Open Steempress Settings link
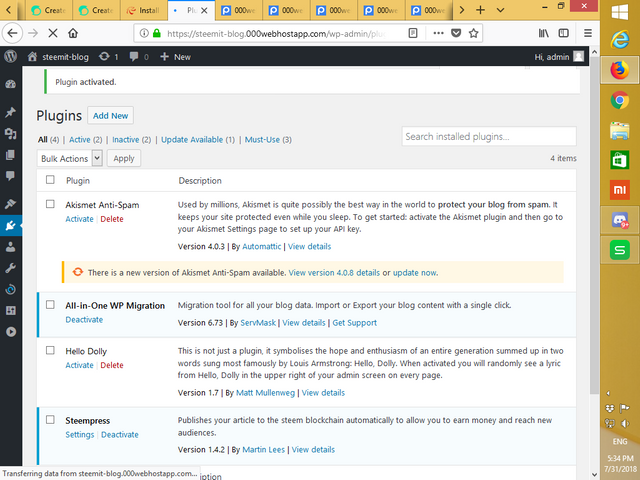Viewport: 640px width, 480px height. (x=80, y=435)
